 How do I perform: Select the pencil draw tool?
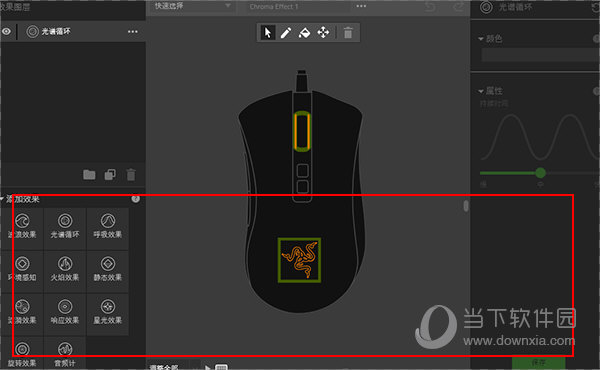coord(286,33)
